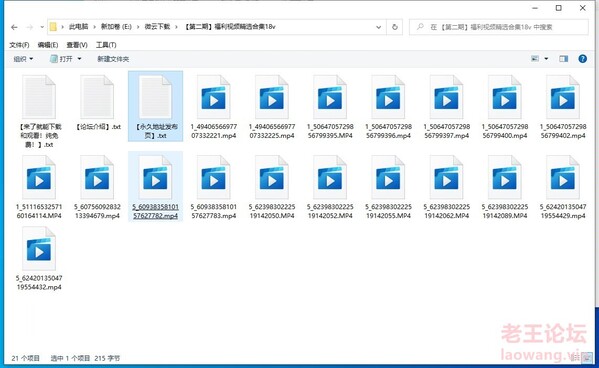Open the more view options dropdown arrow

tap(546, 58)
